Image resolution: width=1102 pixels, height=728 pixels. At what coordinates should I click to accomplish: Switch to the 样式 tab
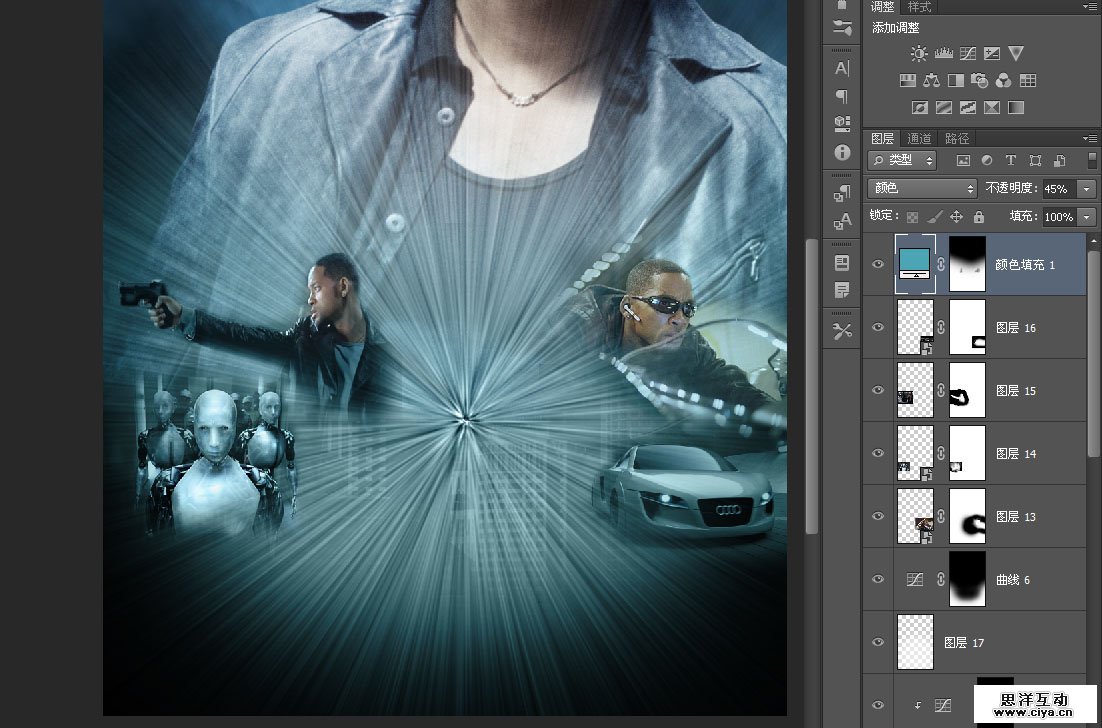(x=919, y=6)
